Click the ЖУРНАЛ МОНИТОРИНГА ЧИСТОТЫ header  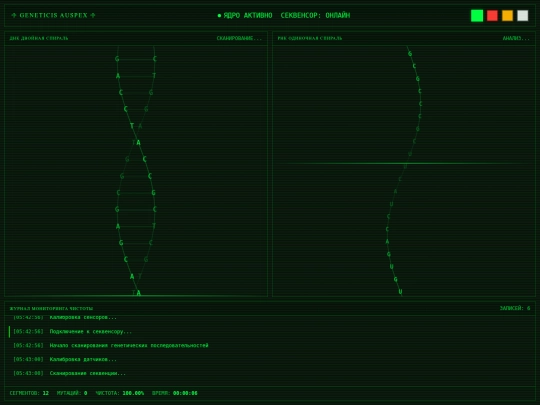pos(51,308)
